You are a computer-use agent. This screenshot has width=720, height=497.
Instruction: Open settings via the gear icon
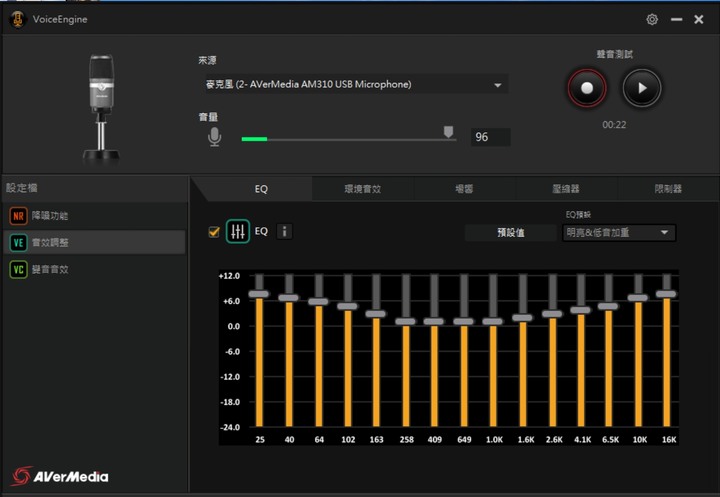652,19
